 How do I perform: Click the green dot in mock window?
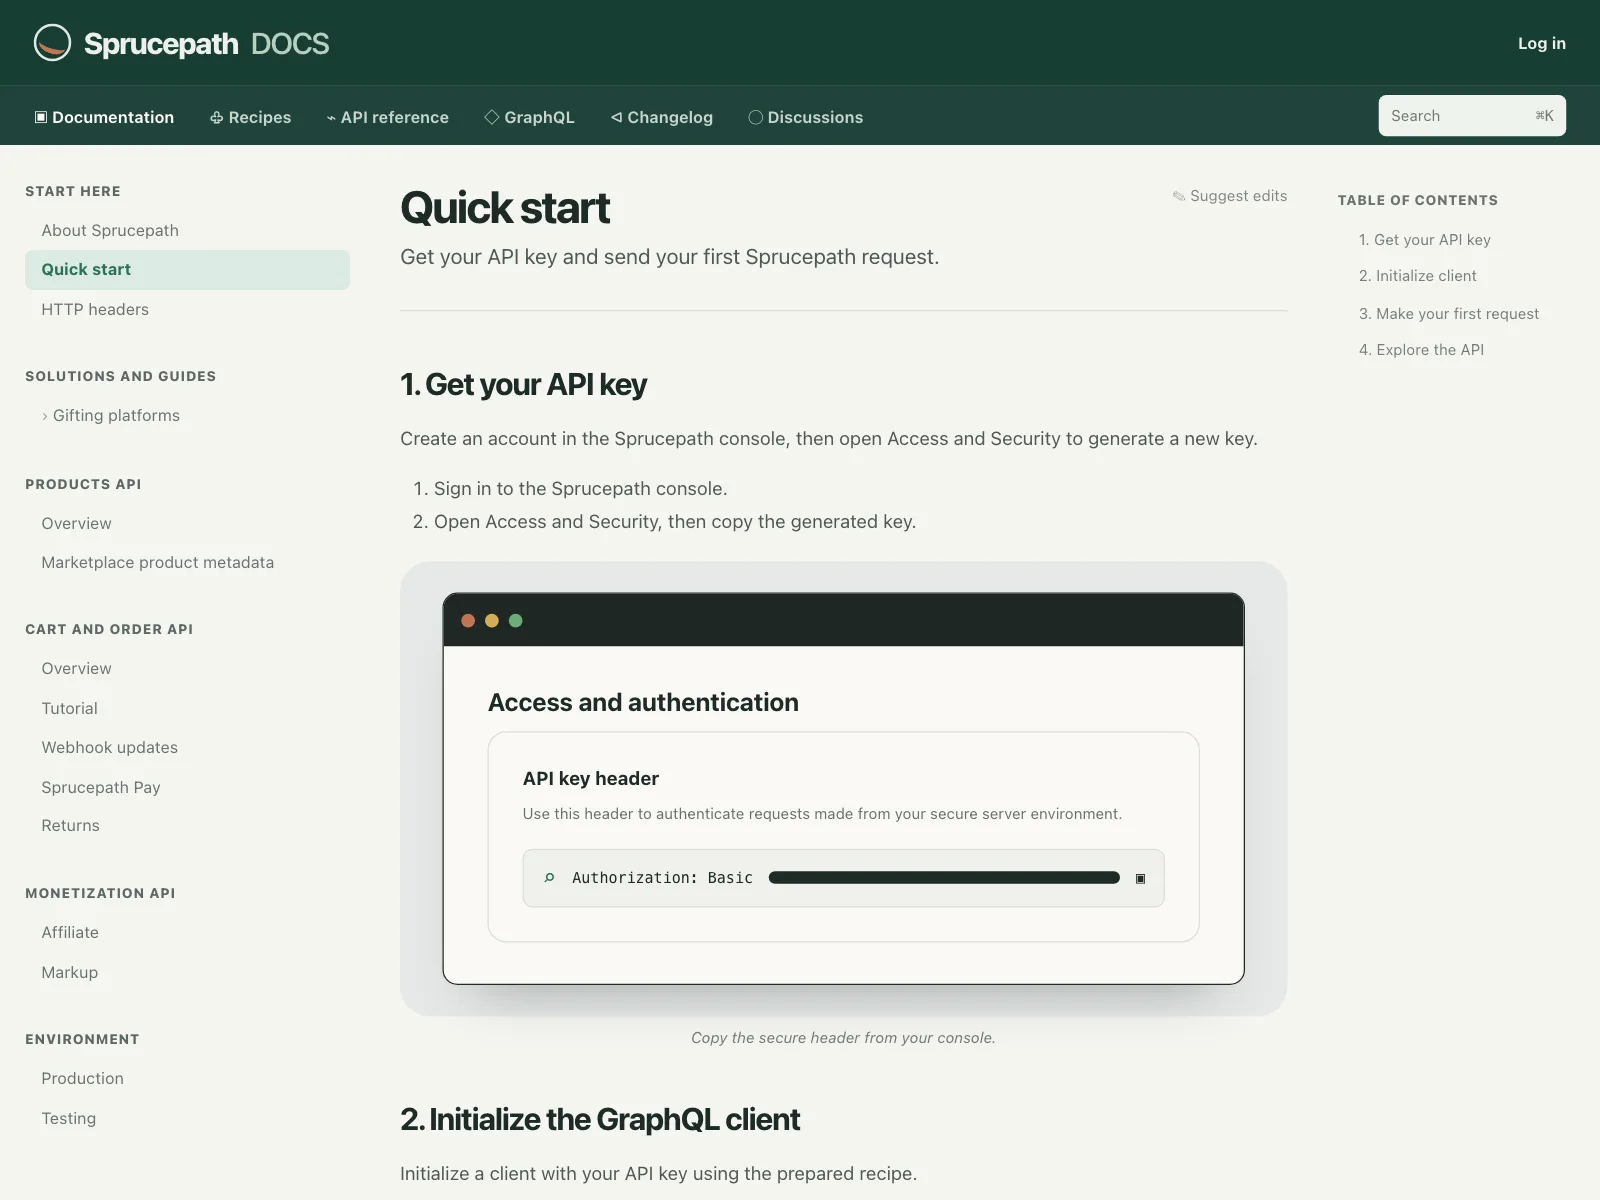pos(516,621)
